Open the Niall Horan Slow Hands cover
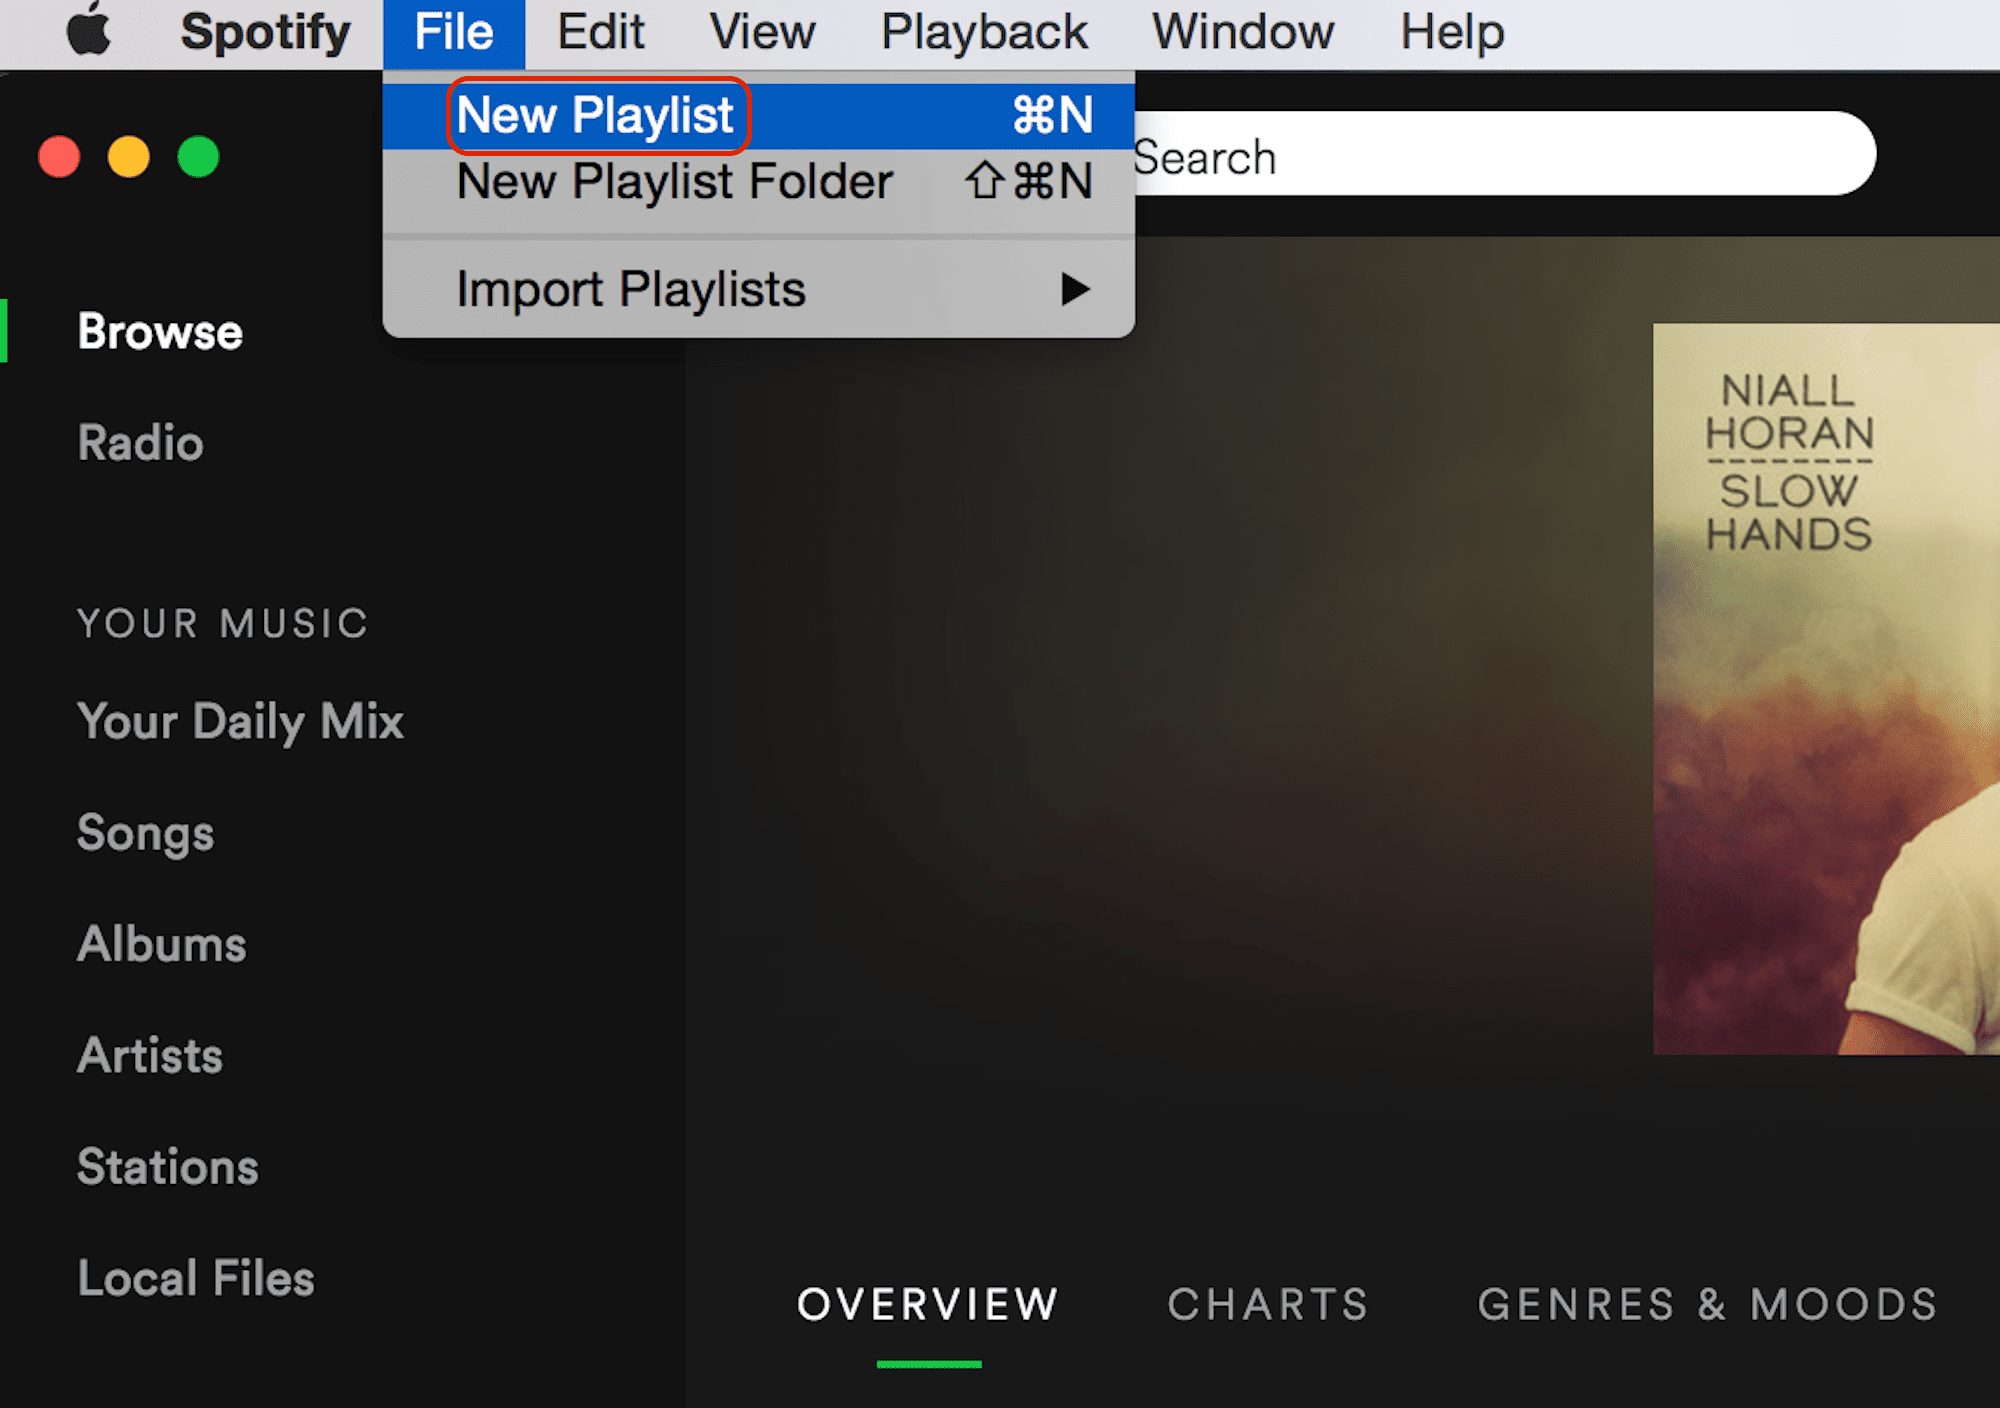Screen dimensions: 2000x1408 click(1826, 689)
